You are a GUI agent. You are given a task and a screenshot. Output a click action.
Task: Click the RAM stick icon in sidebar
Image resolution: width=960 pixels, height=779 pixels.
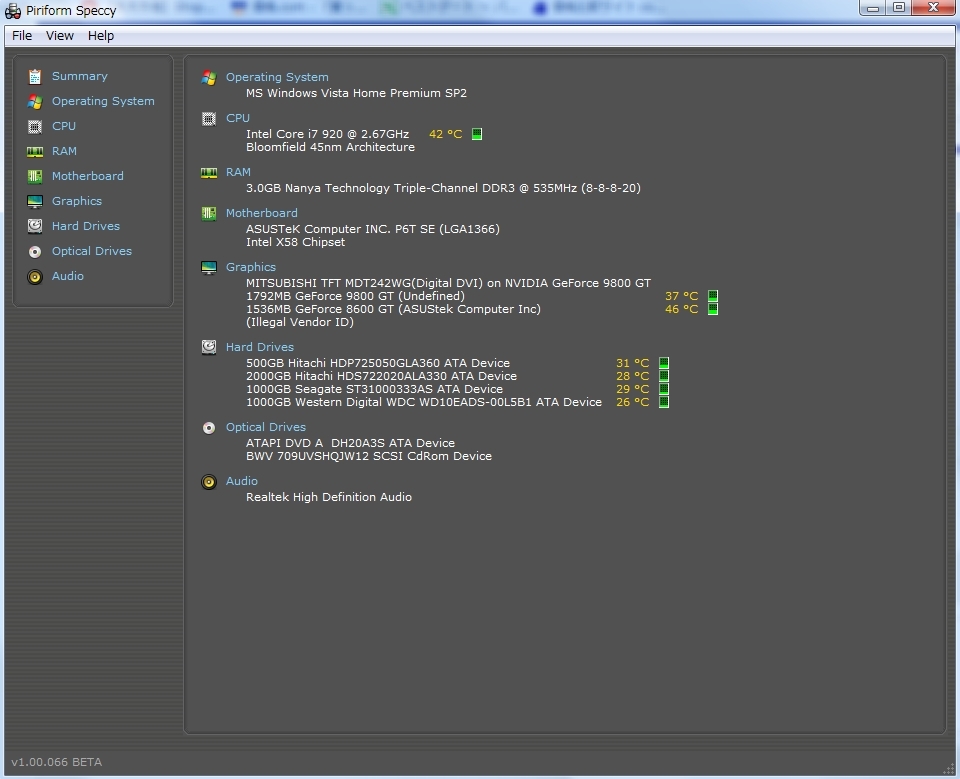[35, 151]
